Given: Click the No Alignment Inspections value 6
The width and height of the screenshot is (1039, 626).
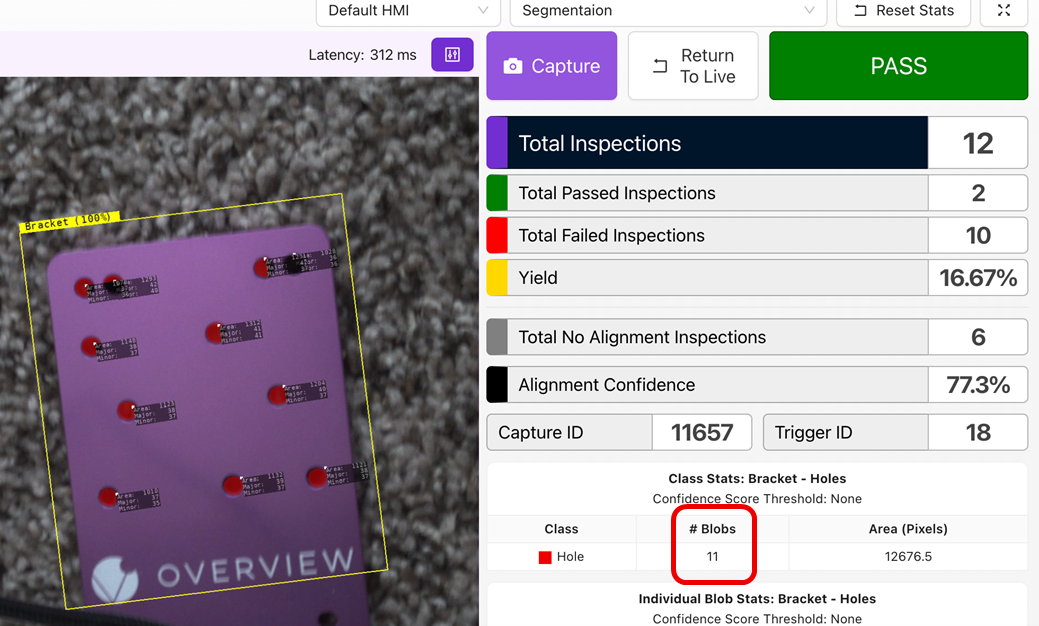Looking at the screenshot, I should [978, 337].
